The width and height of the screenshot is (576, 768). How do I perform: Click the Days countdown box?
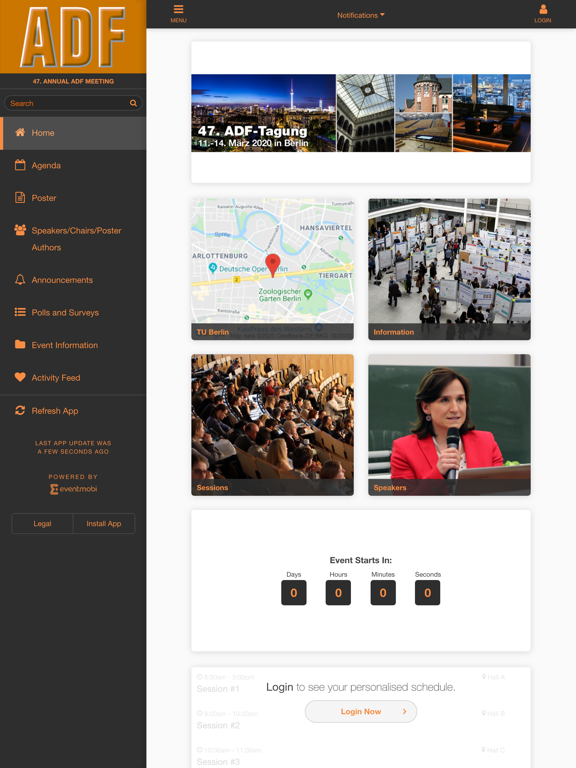point(293,593)
